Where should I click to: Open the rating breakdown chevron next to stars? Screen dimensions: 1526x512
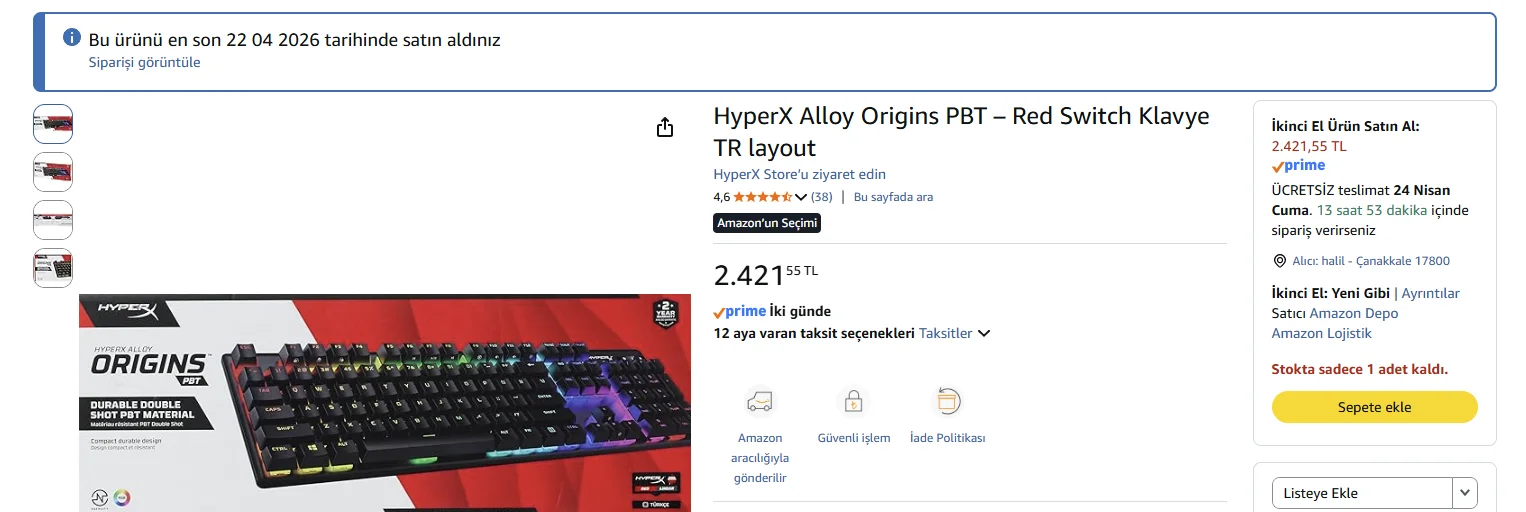[x=801, y=197]
